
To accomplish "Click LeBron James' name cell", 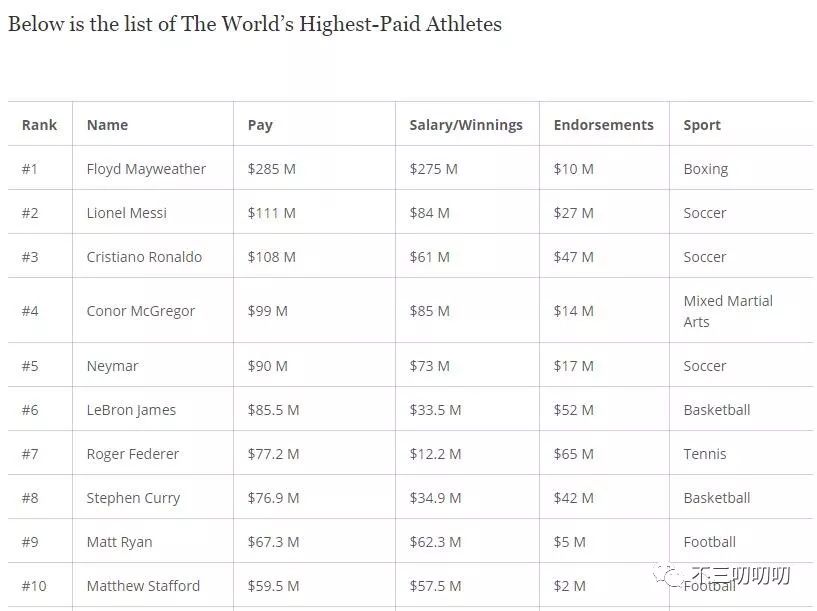I will [131, 410].
